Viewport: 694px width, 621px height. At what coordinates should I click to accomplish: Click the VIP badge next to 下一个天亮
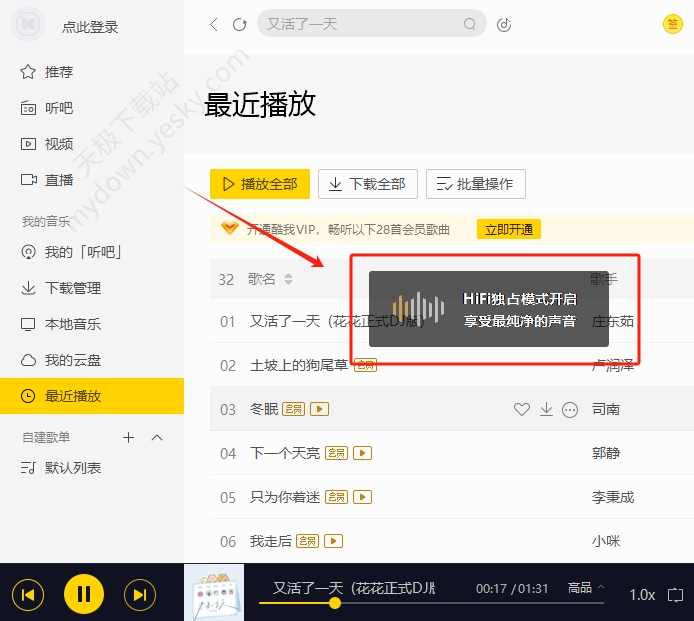coord(336,453)
